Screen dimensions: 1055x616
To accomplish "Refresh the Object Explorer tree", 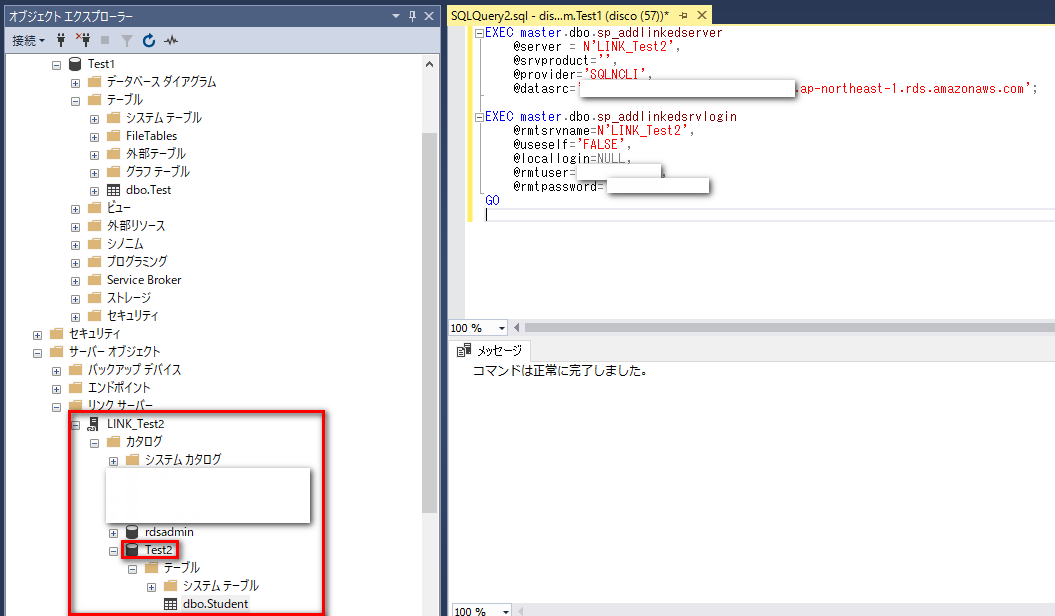I will (150, 41).
